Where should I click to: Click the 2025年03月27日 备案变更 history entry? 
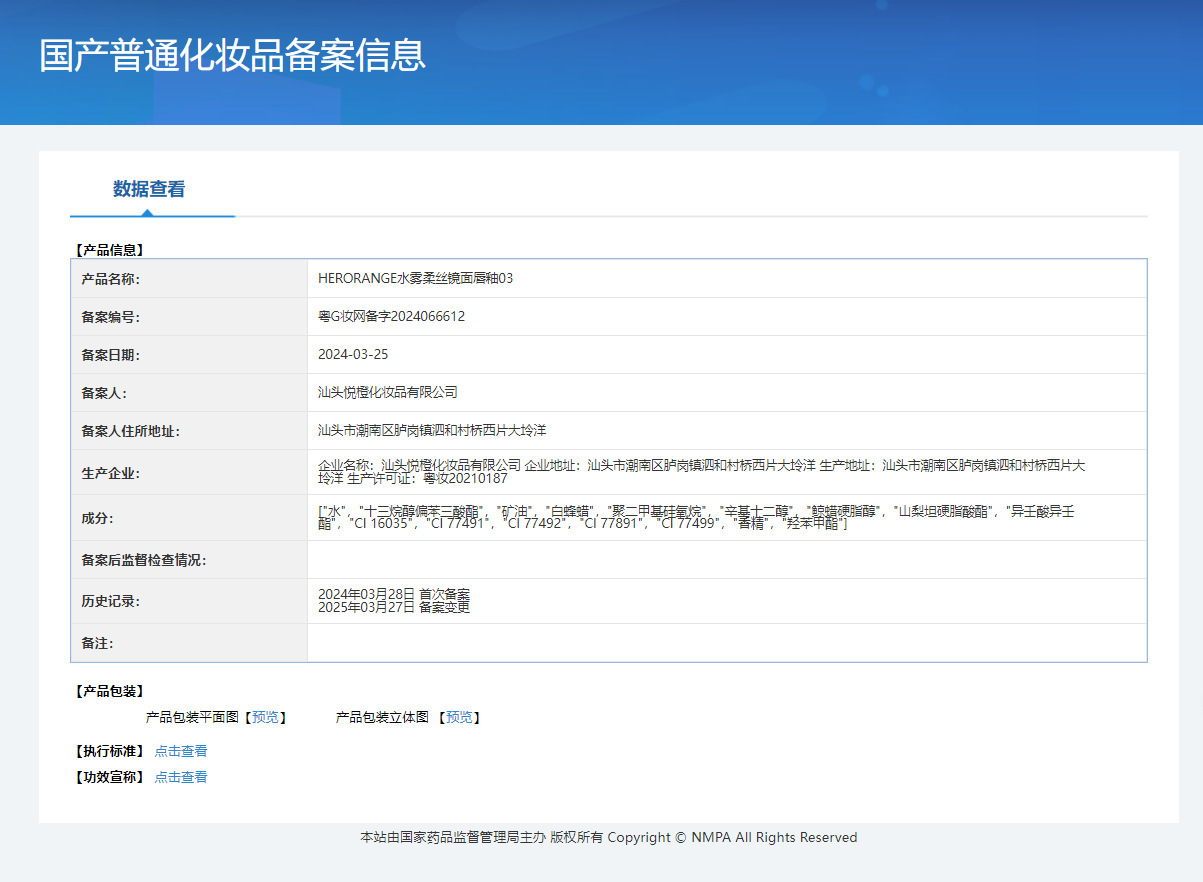[393, 607]
